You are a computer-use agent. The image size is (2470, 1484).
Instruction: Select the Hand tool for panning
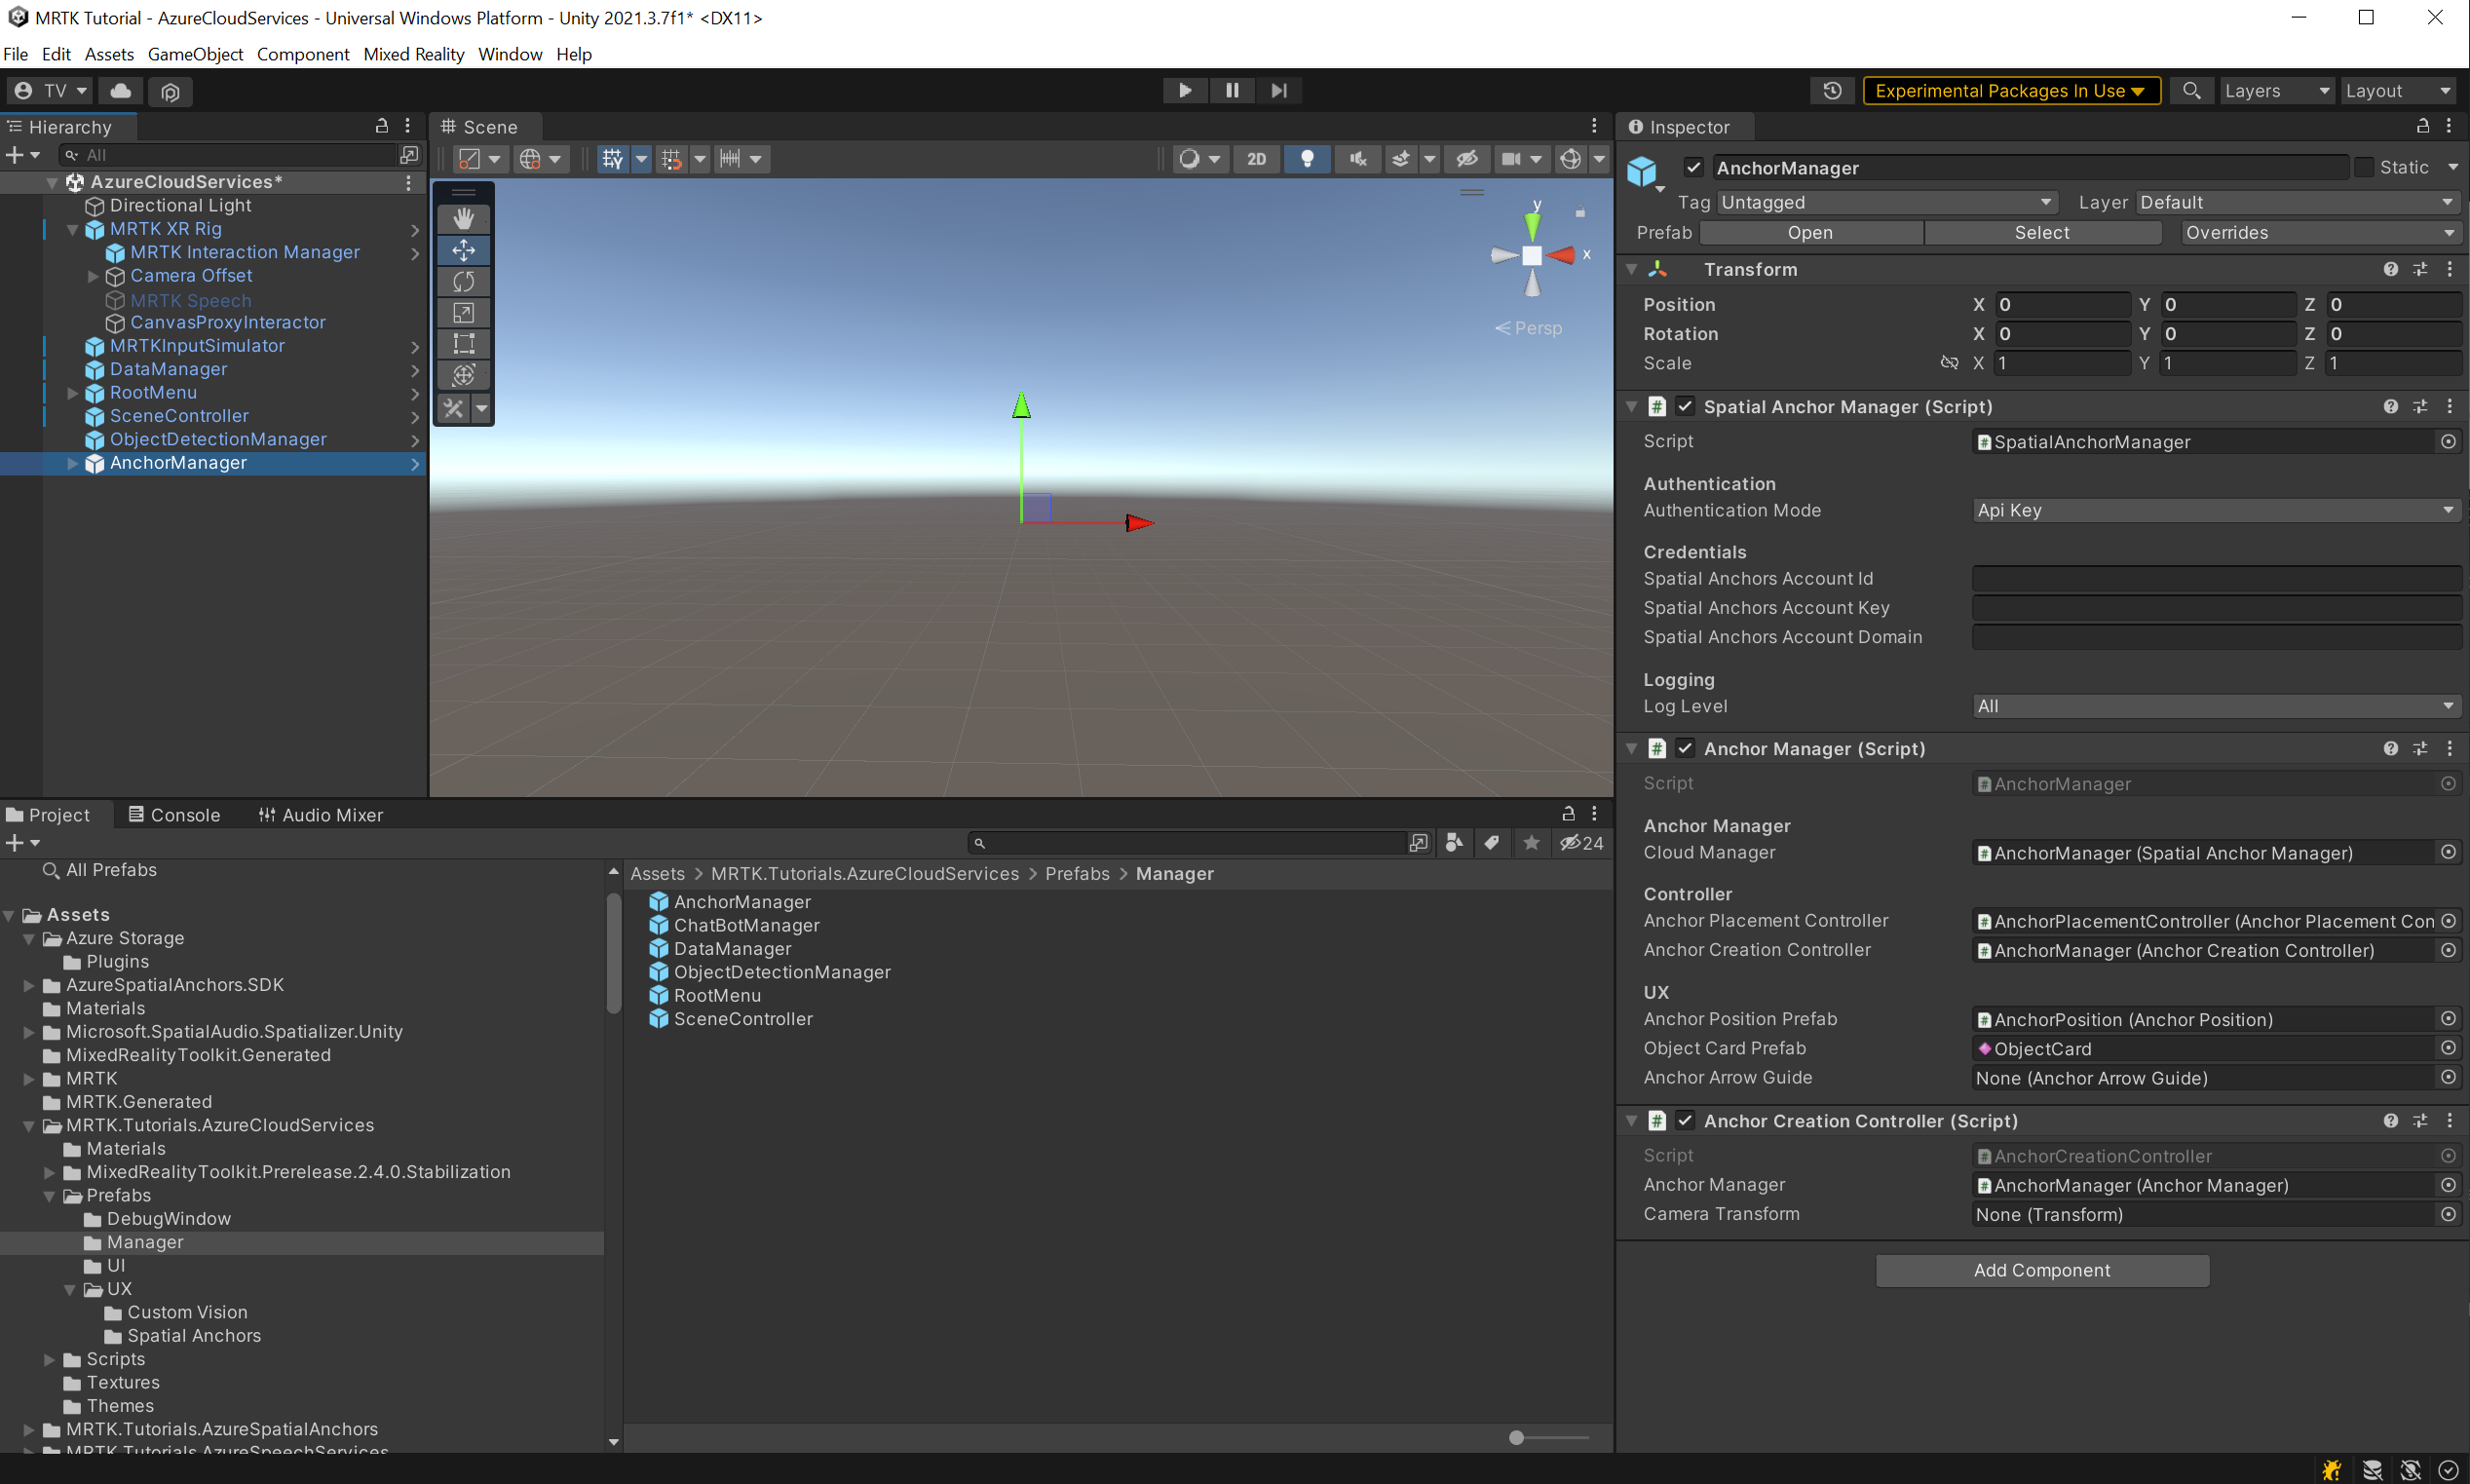tap(463, 217)
